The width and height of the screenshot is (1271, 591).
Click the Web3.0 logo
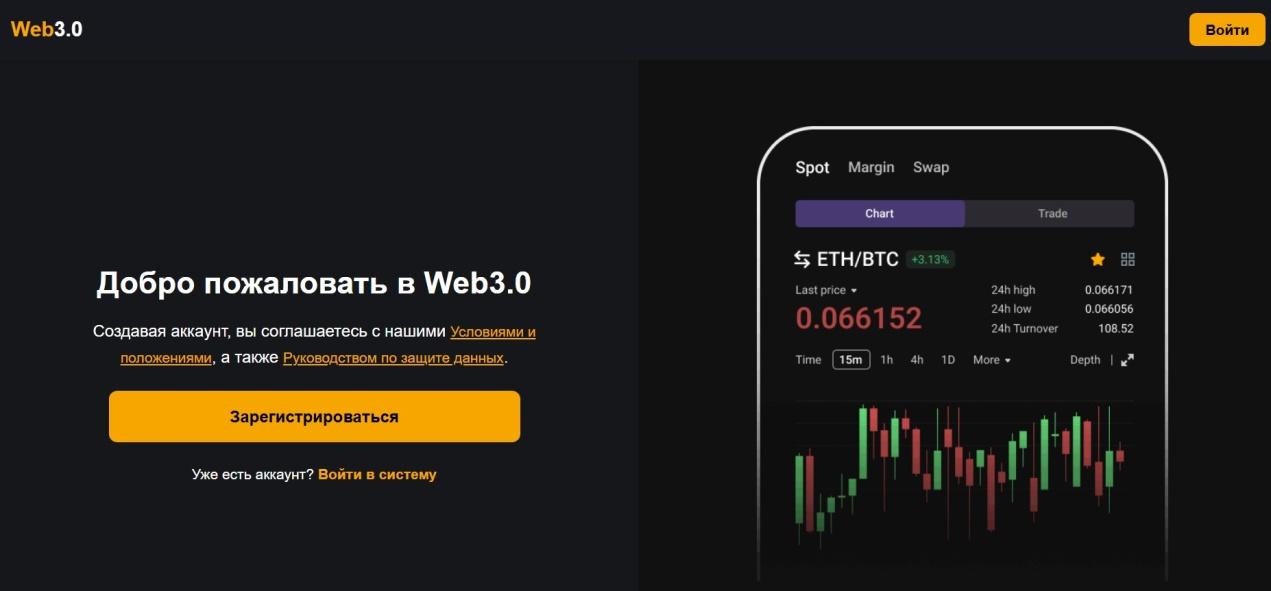click(x=44, y=29)
